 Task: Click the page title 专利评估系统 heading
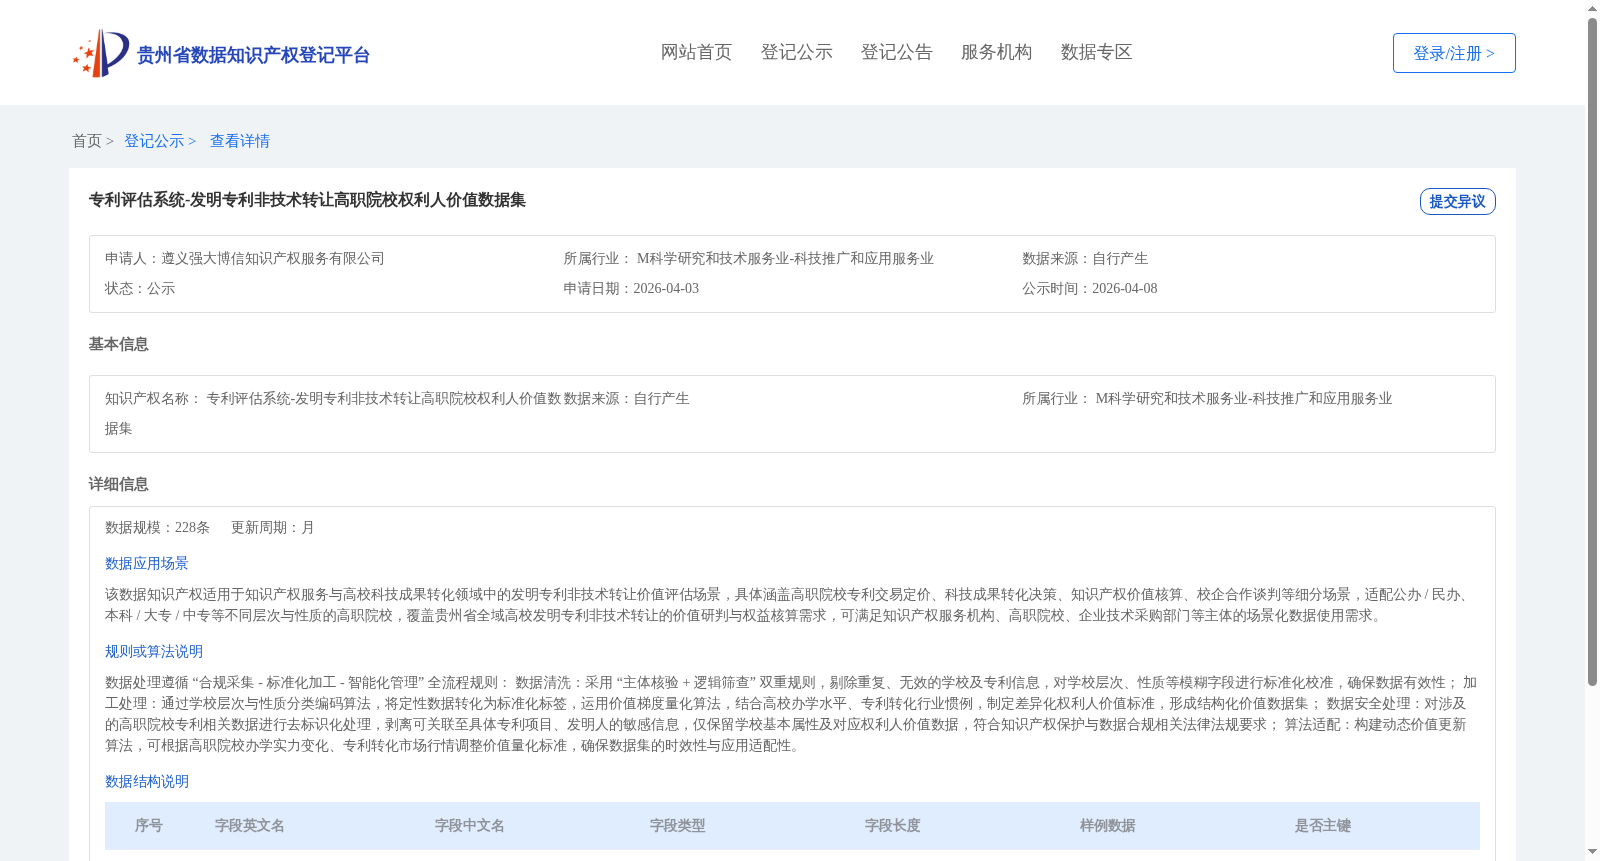pyautogui.click(x=307, y=200)
